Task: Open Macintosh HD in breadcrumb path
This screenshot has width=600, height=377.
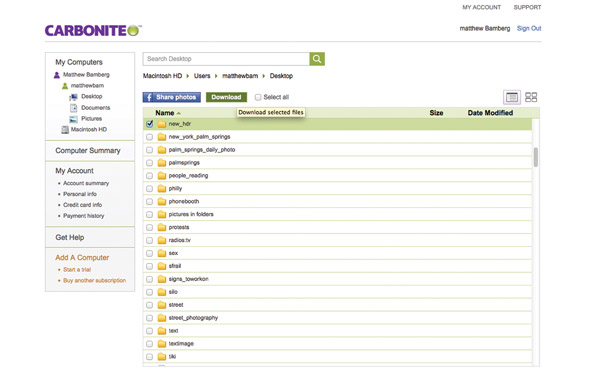Action: [162, 76]
